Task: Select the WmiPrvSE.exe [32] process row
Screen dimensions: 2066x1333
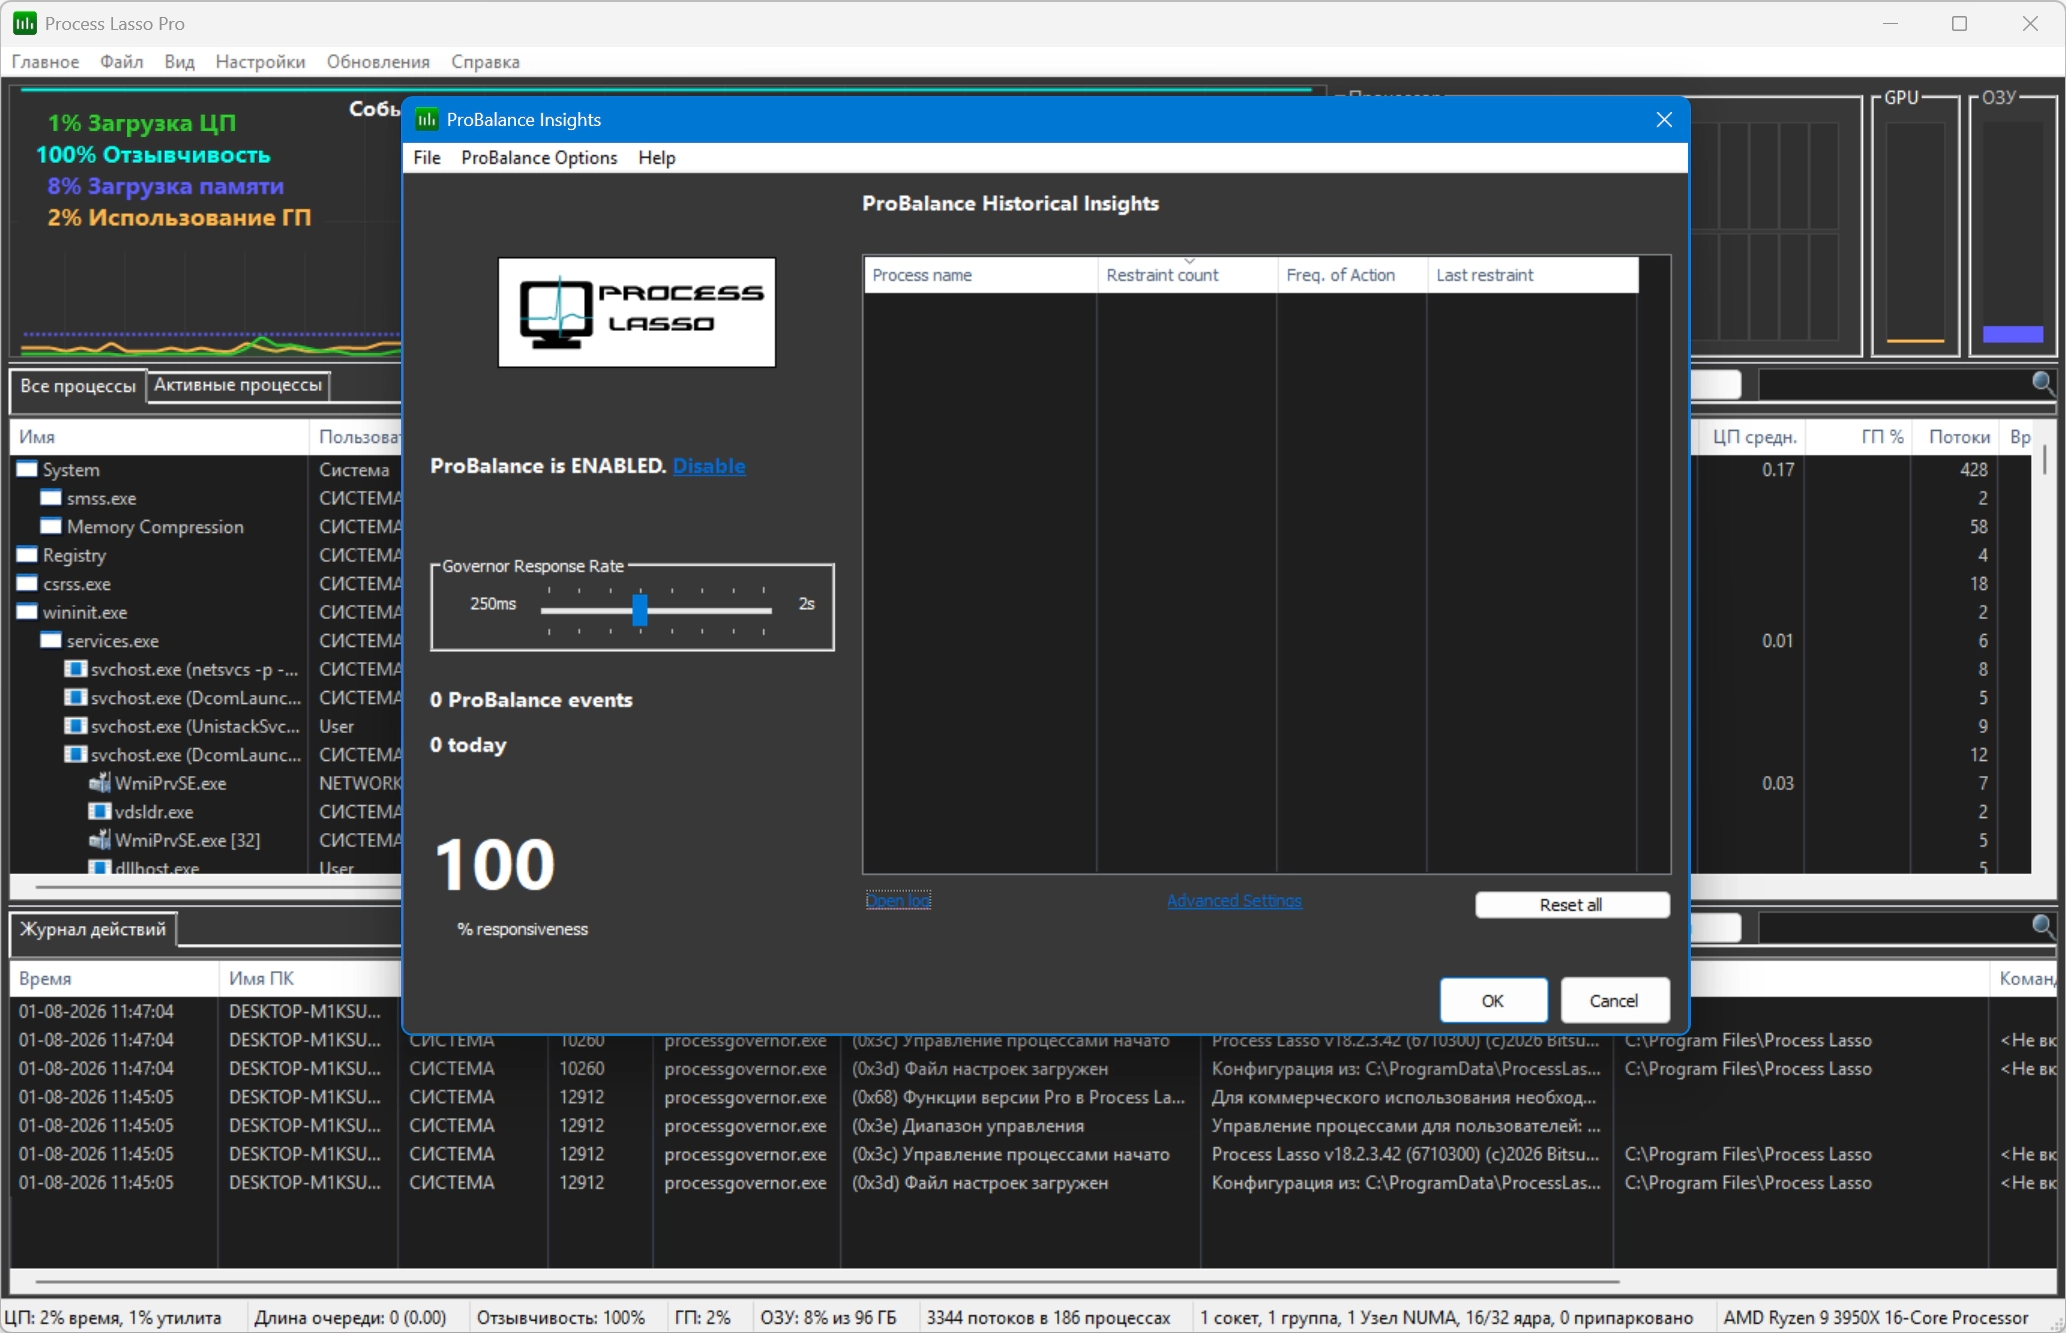Action: (x=205, y=840)
